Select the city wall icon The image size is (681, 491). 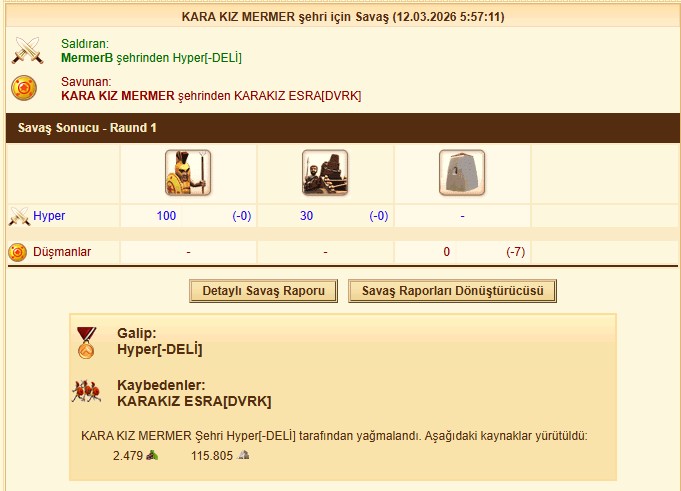462,173
